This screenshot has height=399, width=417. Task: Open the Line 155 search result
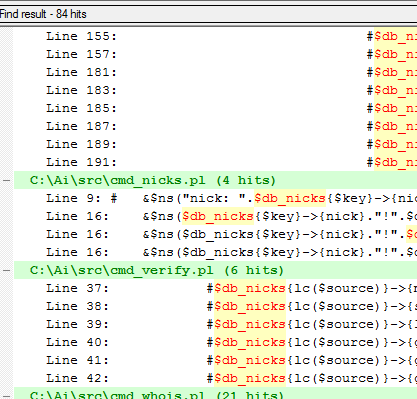click(x=215, y=36)
